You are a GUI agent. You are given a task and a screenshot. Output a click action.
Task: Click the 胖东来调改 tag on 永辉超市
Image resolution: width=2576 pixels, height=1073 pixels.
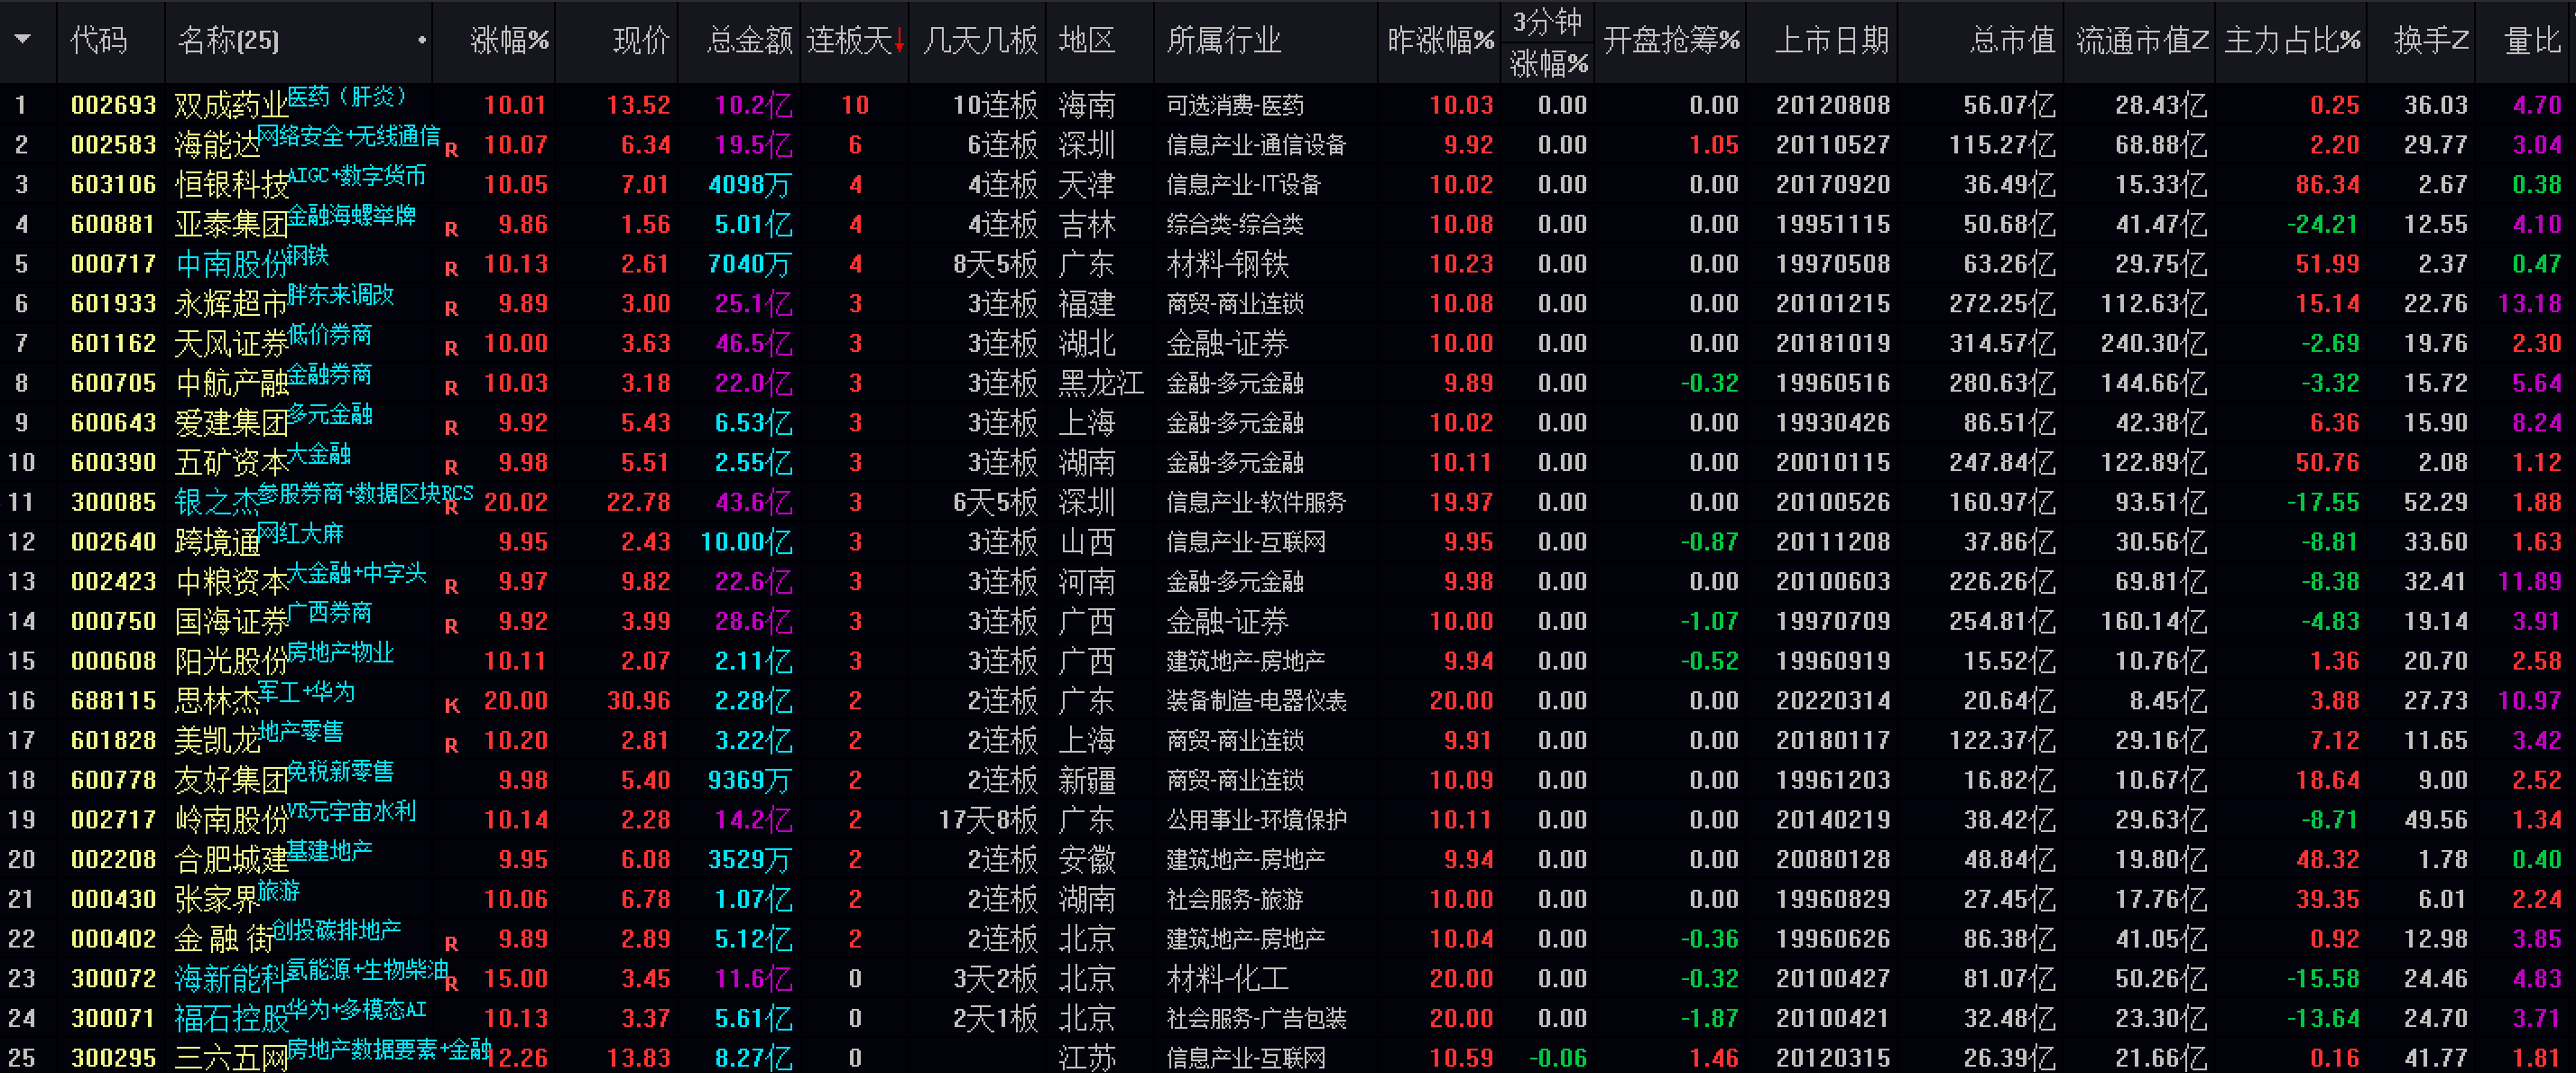(x=341, y=295)
